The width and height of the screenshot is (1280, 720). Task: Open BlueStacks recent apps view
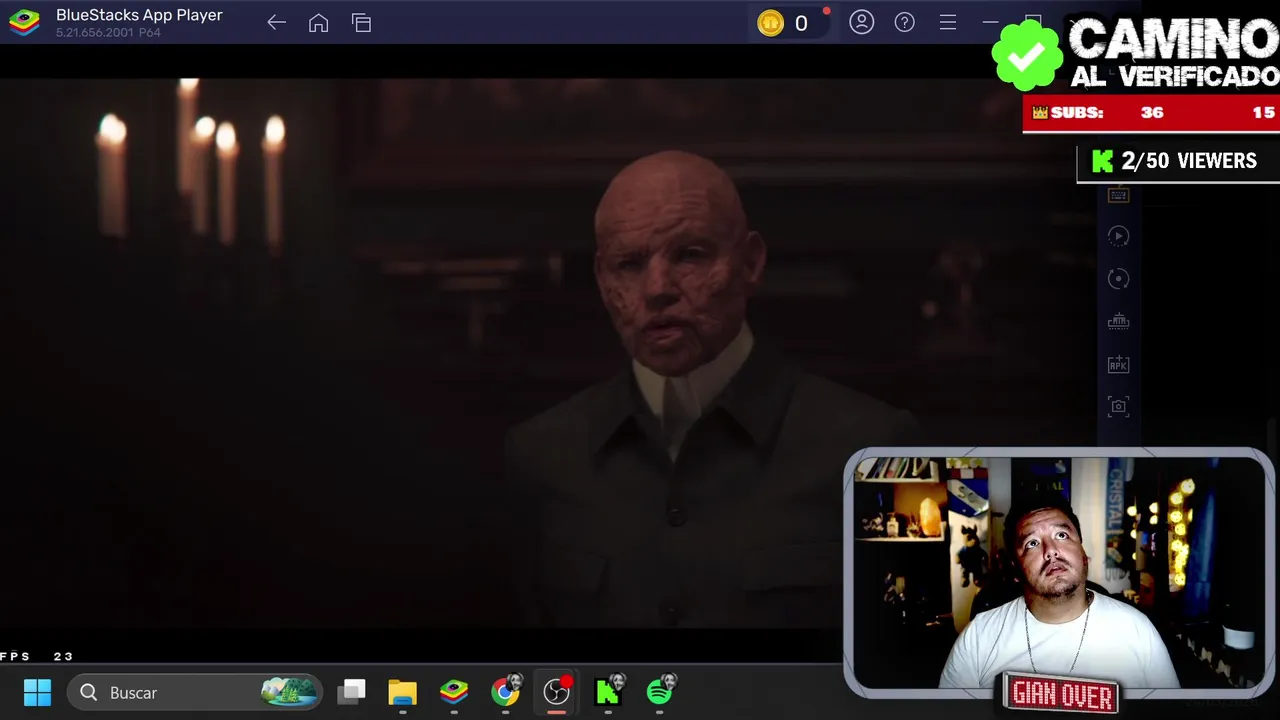pos(362,23)
